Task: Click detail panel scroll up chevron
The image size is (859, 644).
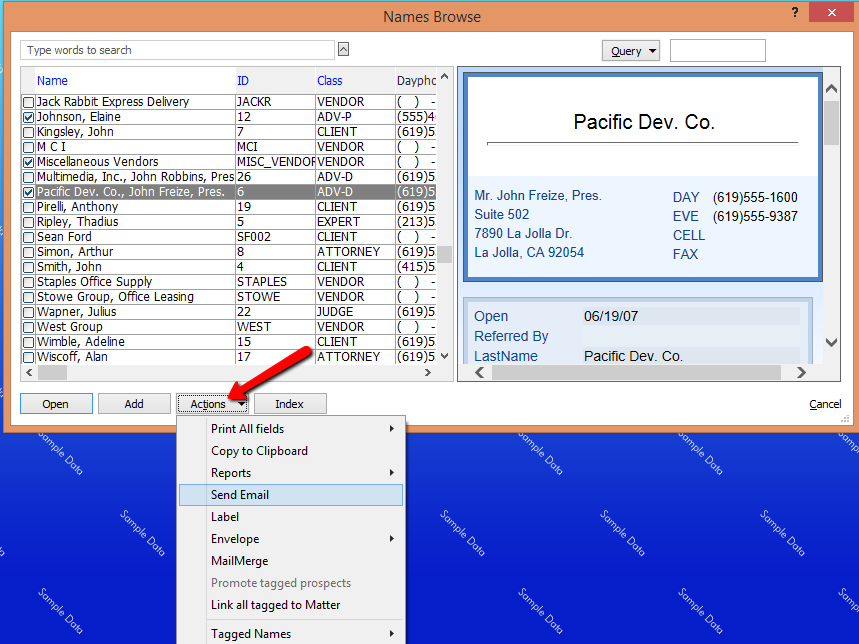Action: click(x=832, y=89)
